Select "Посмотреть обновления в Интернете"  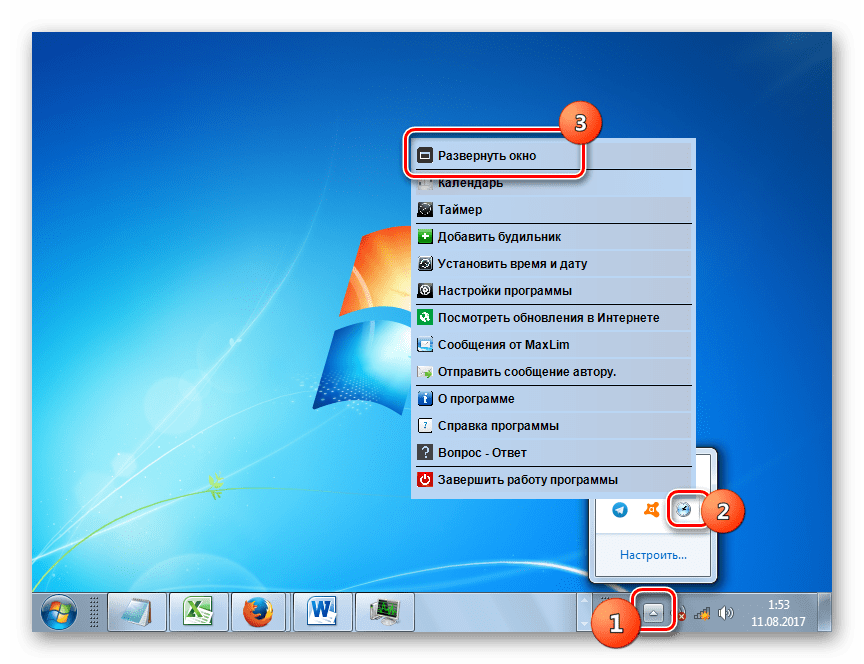(553, 318)
